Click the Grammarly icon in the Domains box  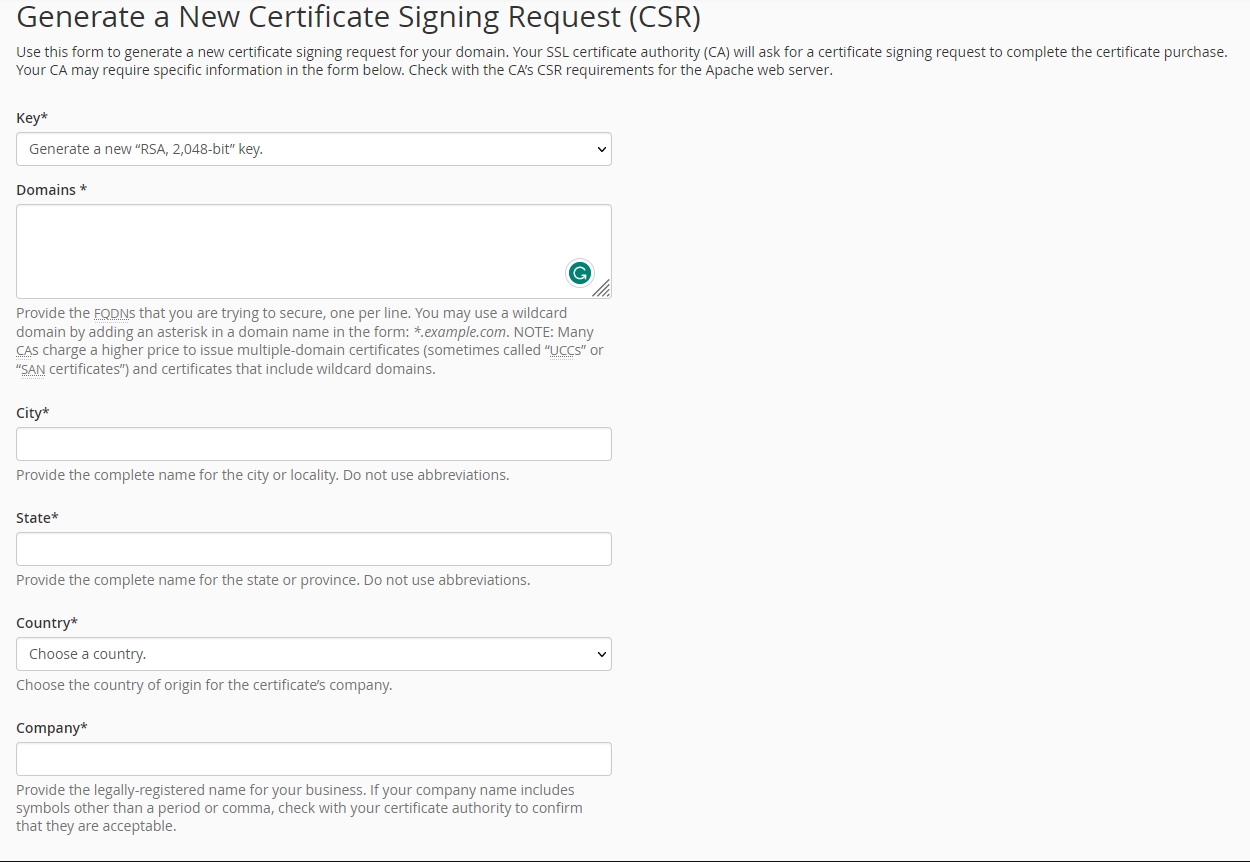(579, 273)
